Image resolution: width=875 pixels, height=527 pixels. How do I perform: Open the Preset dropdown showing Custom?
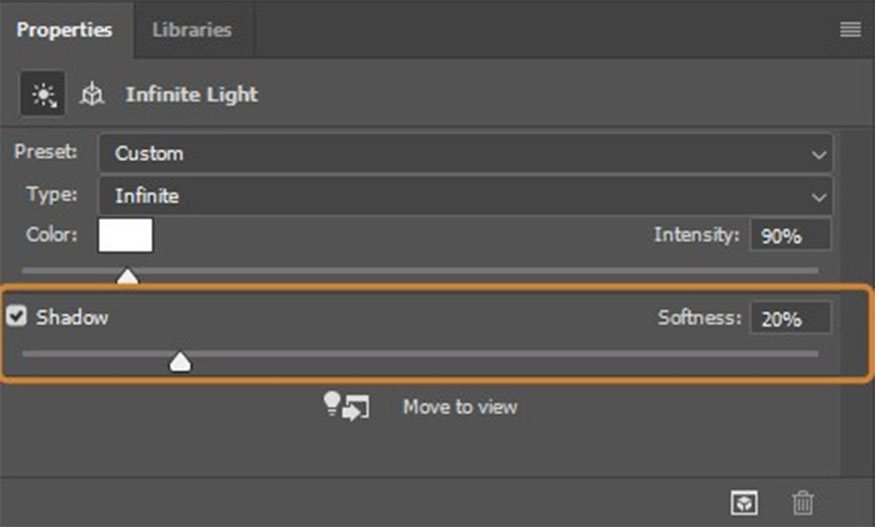tap(465, 154)
